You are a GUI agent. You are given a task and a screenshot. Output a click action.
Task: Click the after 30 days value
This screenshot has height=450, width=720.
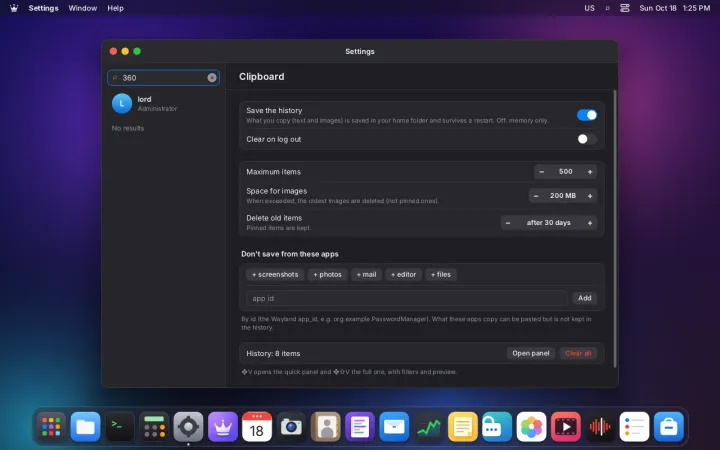click(549, 223)
